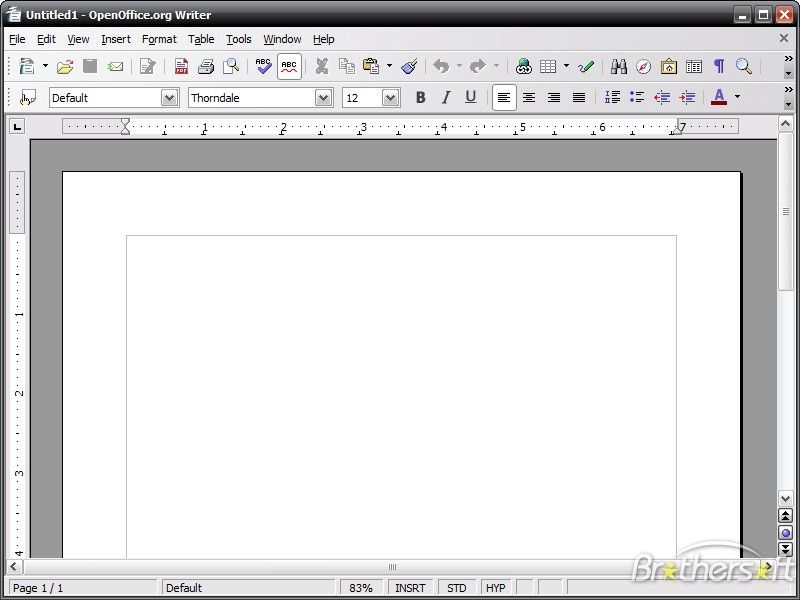Viewport: 800px width, 600px height.
Task: Expand the Thorndale font name dropdown
Action: coord(323,97)
